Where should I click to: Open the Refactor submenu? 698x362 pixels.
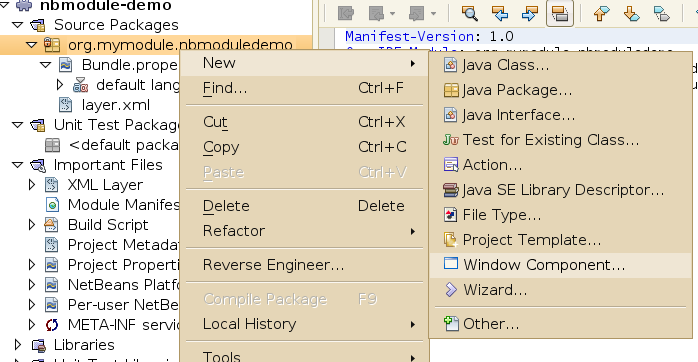coord(304,231)
